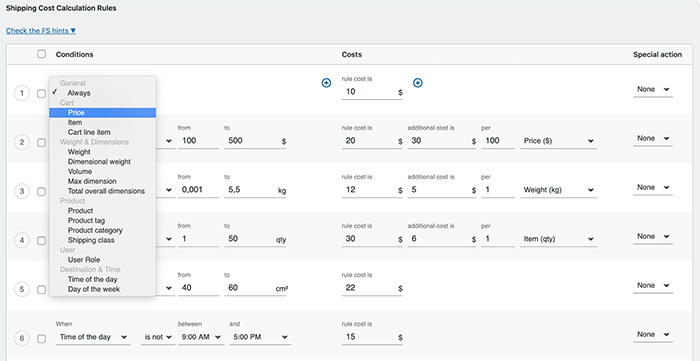
Task: Open the Check the FS hints link
Action: coord(41,31)
